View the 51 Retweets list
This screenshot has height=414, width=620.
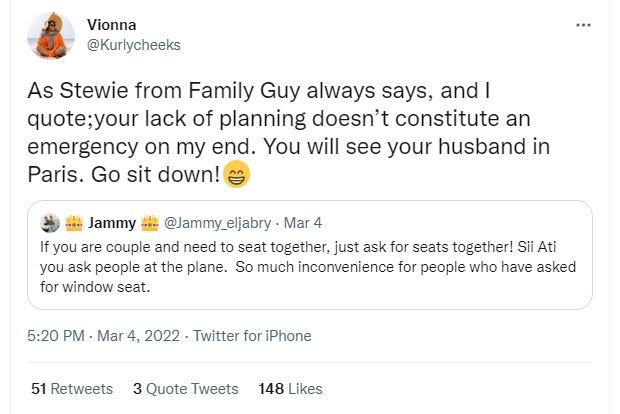(x=72, y=388)
